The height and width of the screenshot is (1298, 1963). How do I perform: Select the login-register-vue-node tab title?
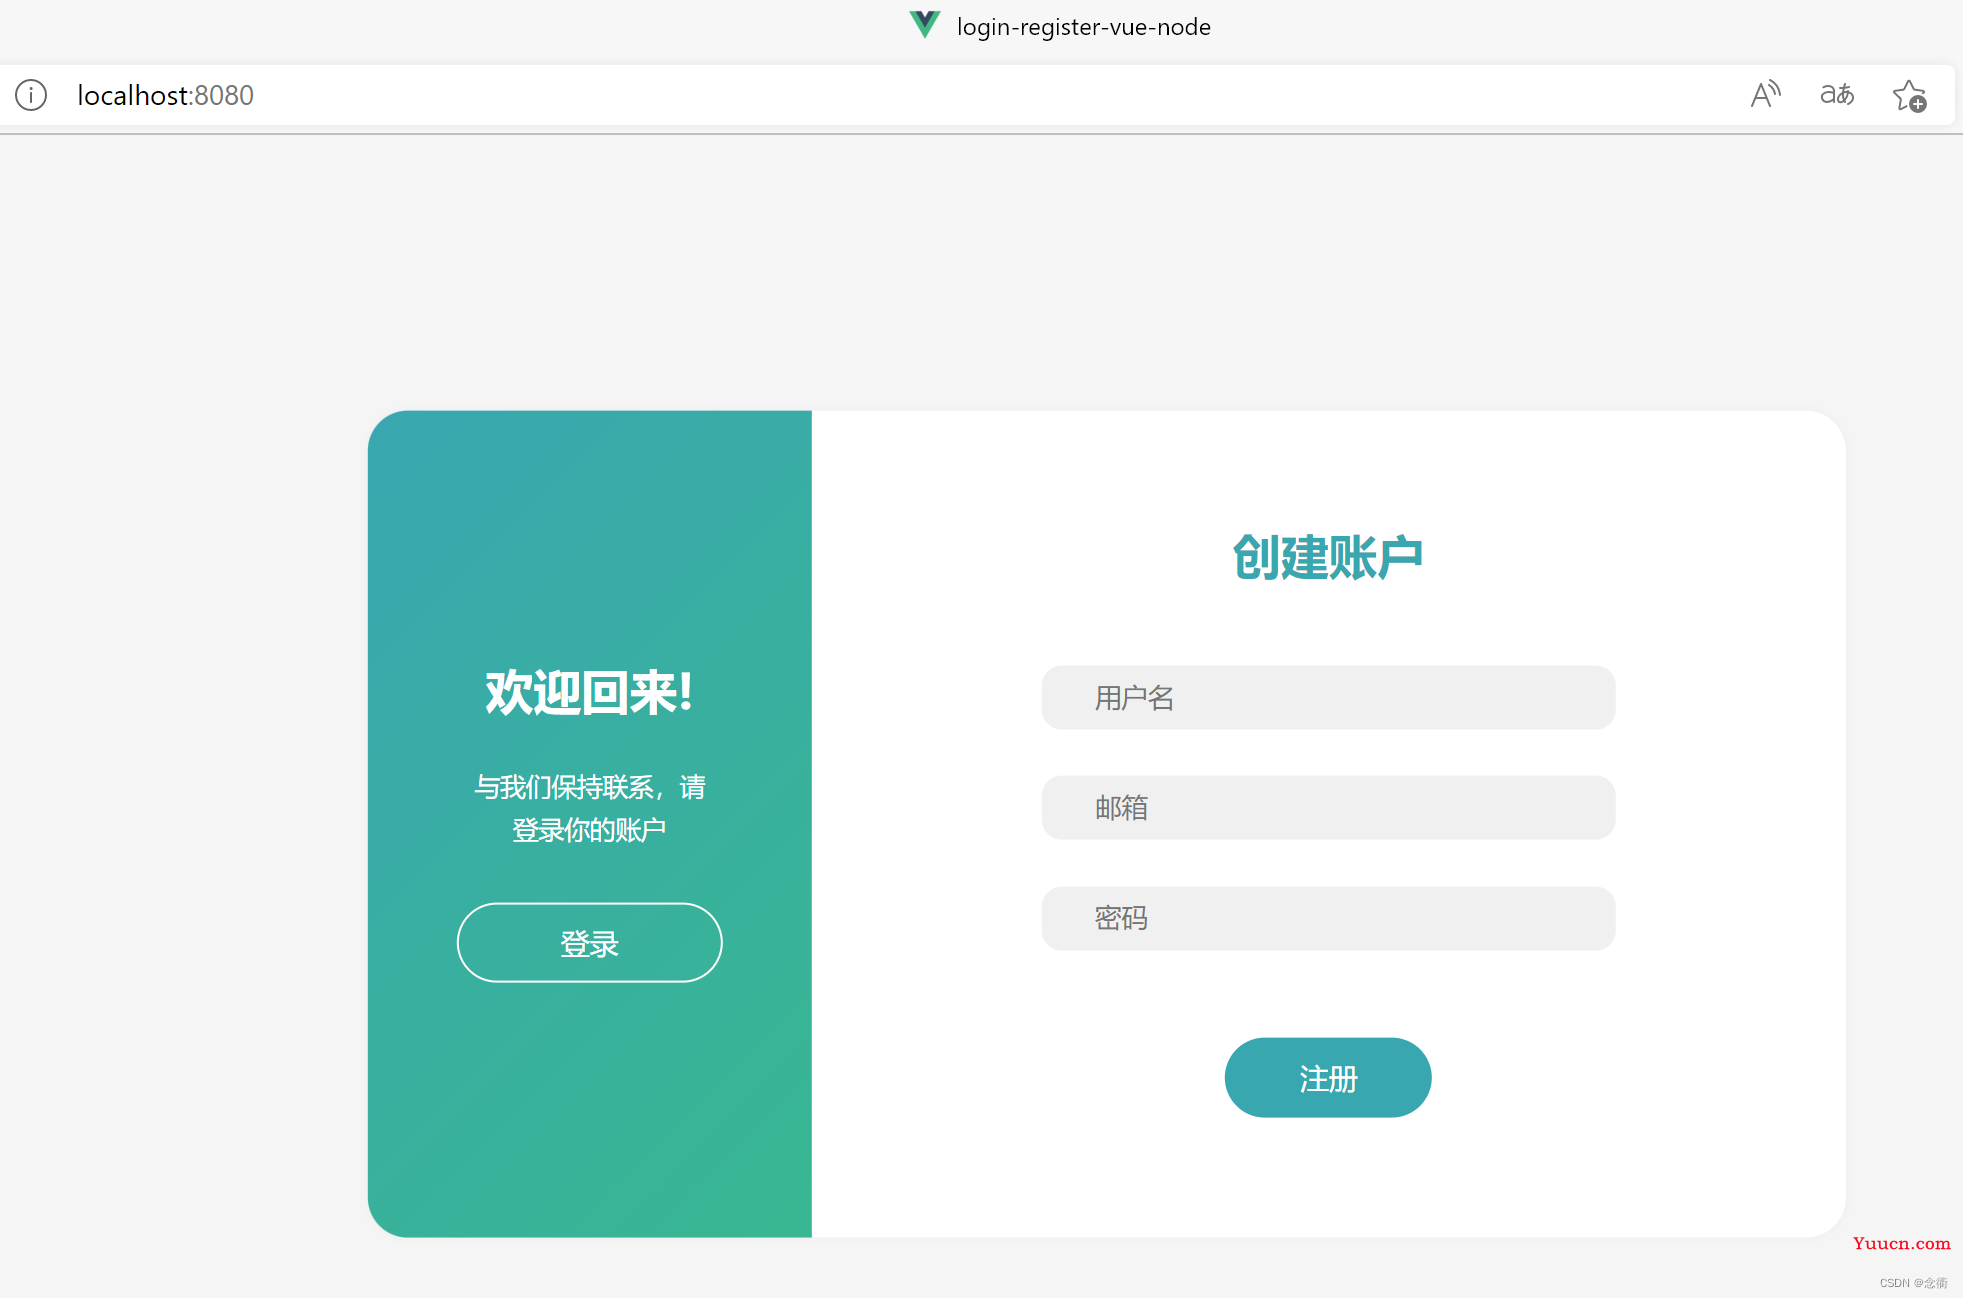point(1083,27)
